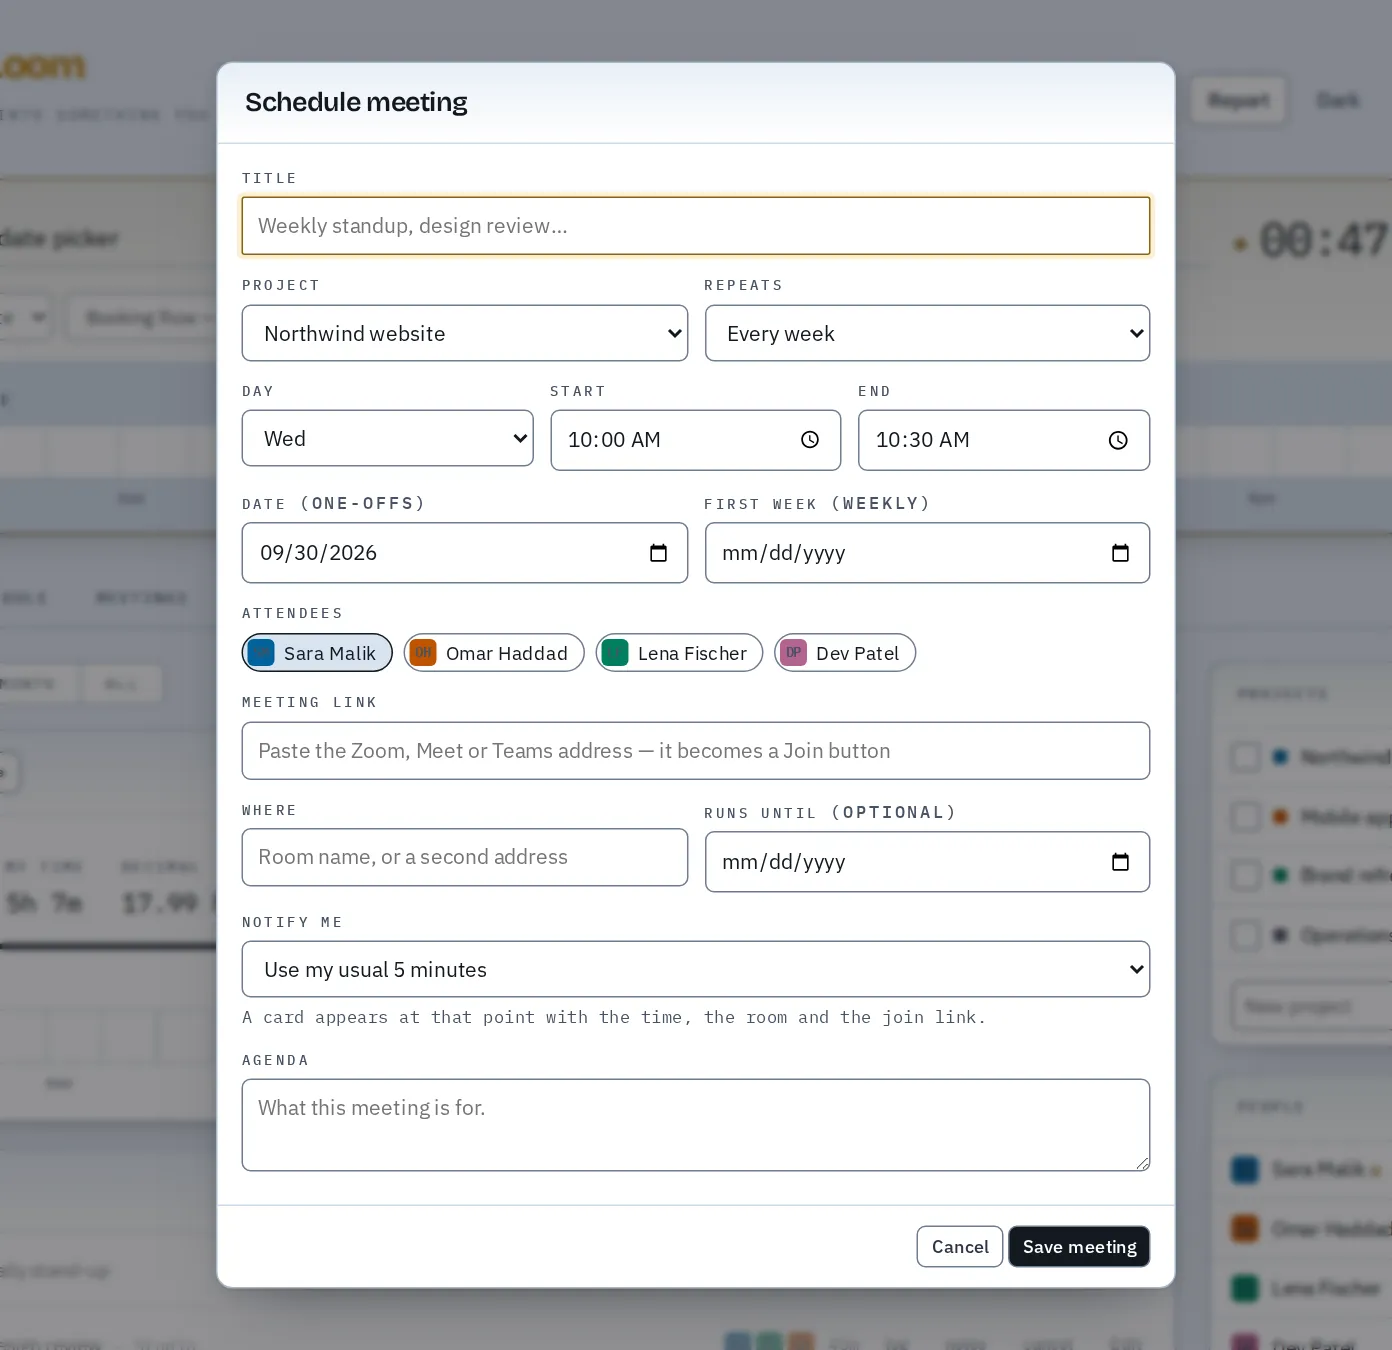
Task: Open the calendar icon for Date (one-offs)
Action: coord(658,553)
